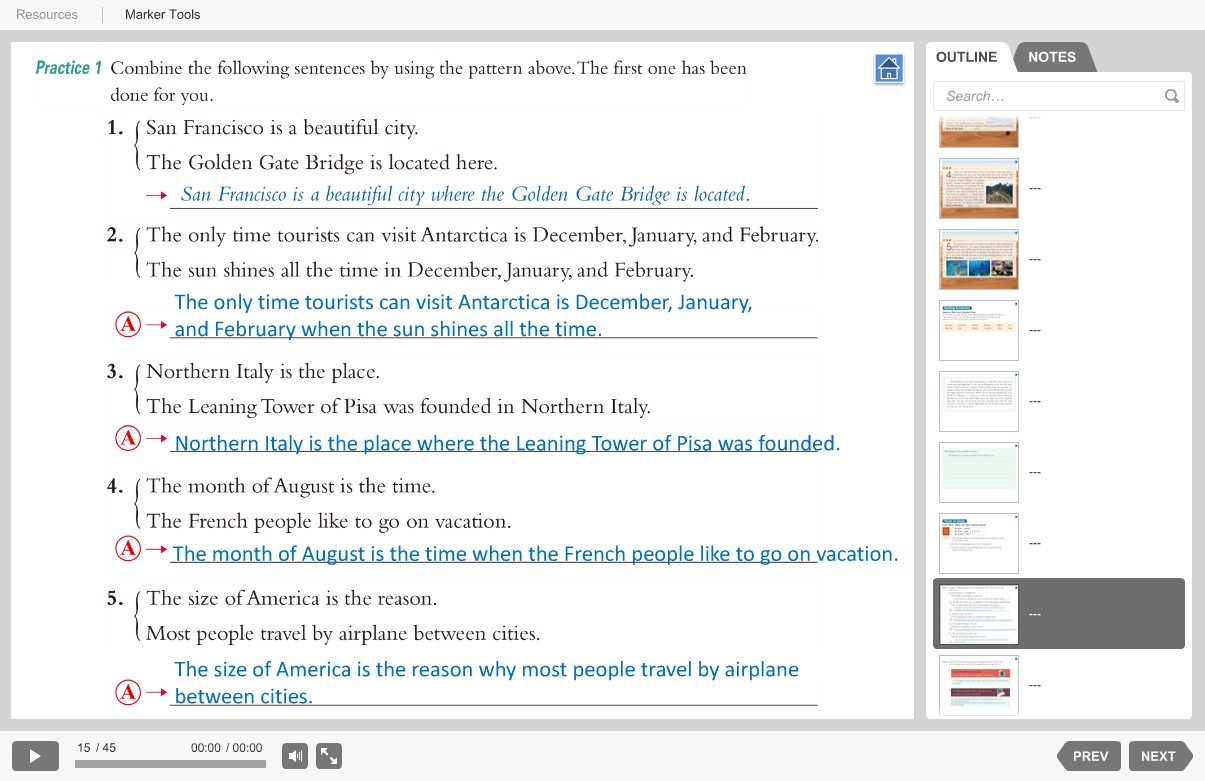Click the red circled A for sentence 5
The width and height of the screenshot is (1205, 781).
click(128, 692)
